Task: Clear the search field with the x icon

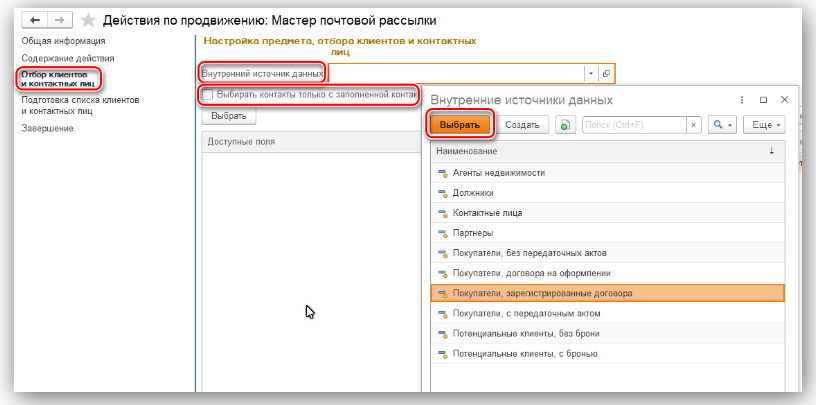Action: (x=693, y=125)
